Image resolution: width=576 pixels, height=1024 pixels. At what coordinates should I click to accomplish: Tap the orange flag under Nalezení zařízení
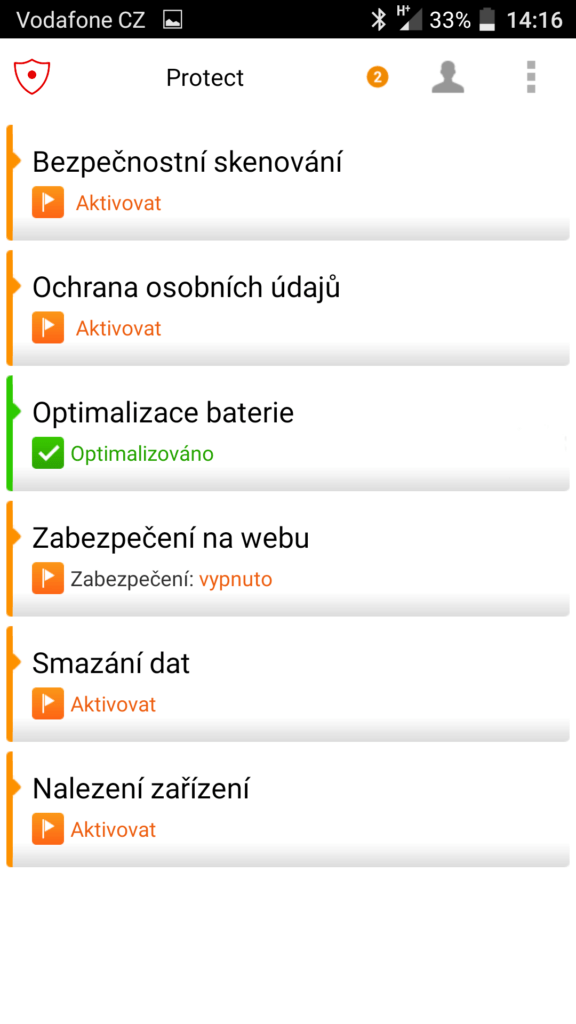(48, 829)
